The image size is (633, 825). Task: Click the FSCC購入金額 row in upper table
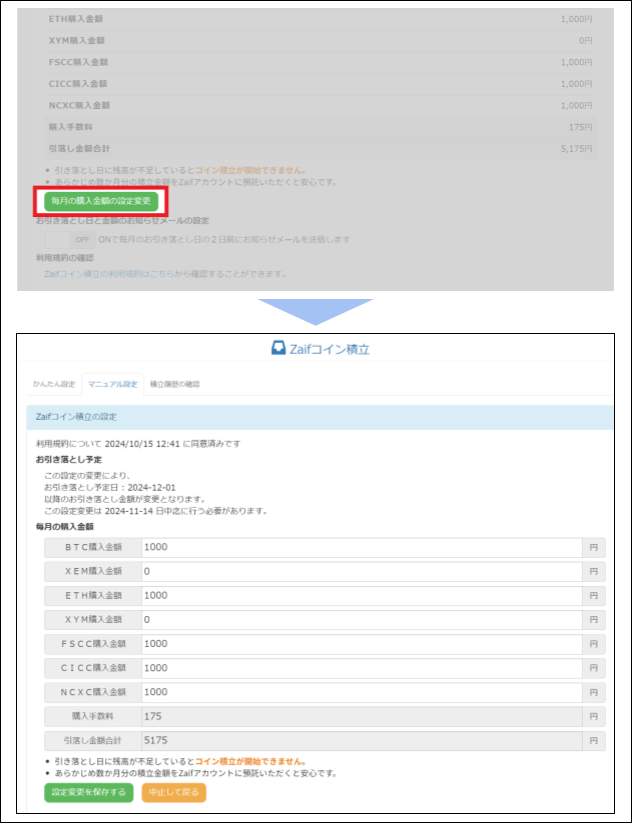320,62
